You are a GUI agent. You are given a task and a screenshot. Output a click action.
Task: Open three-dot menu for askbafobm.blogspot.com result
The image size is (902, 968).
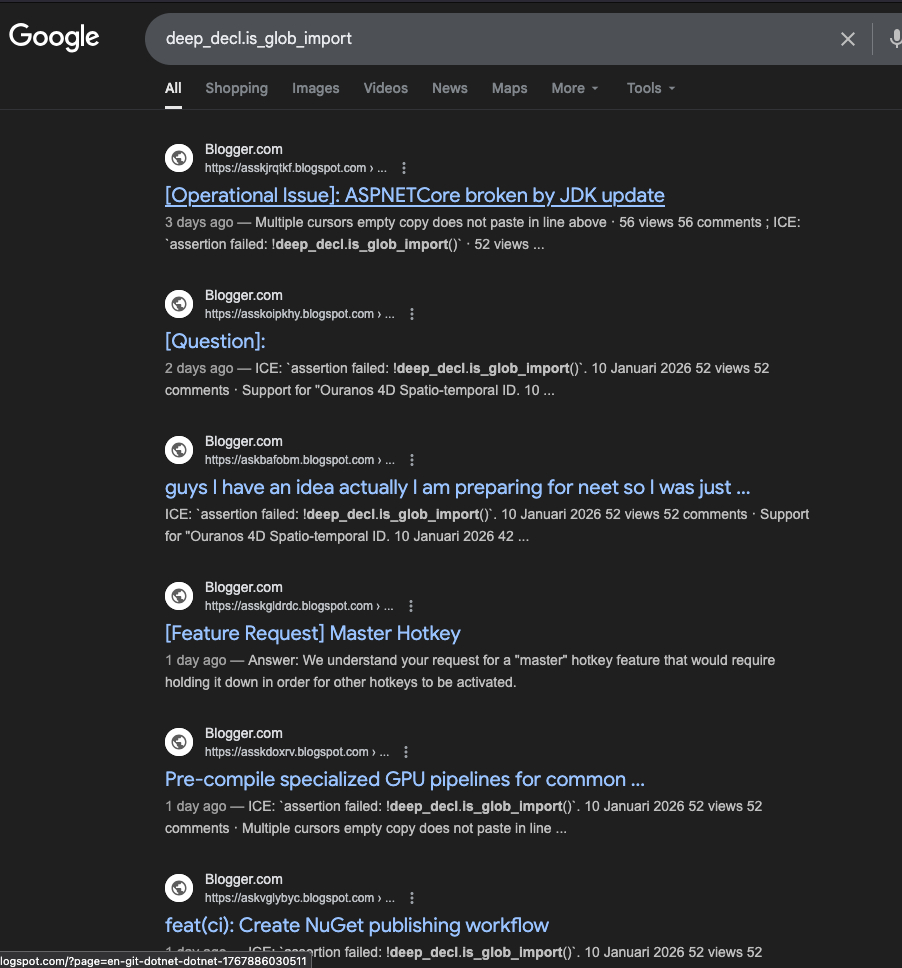[x=411, y=460]
